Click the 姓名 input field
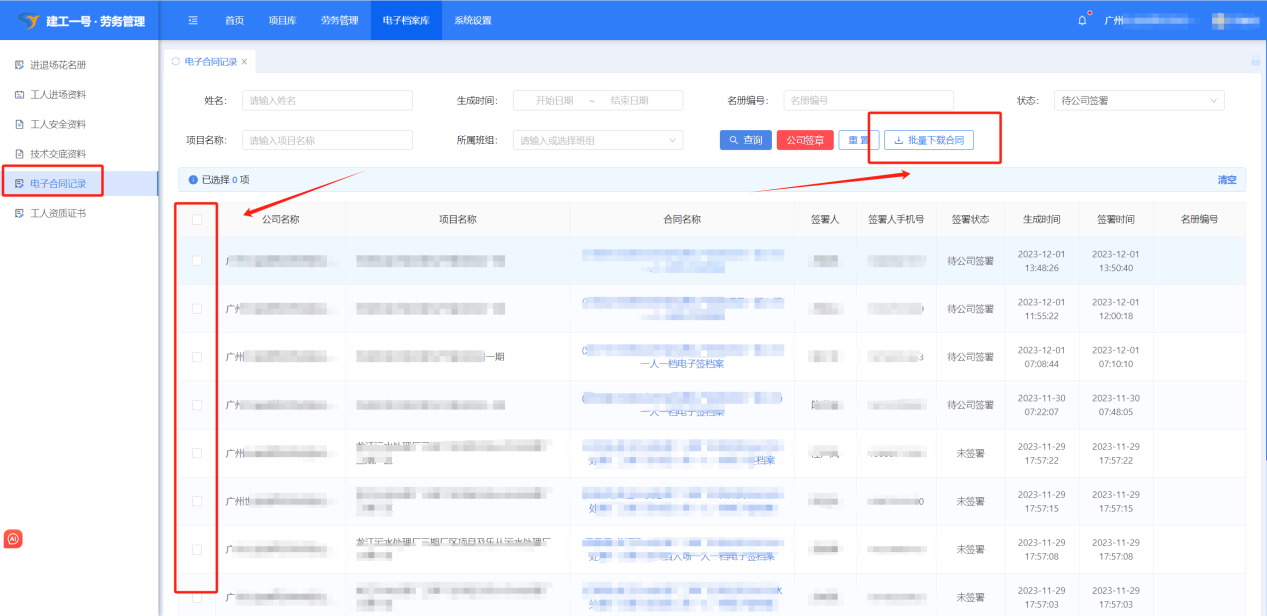The height and width of the screenshot is (616, 1267). (327, 101)
